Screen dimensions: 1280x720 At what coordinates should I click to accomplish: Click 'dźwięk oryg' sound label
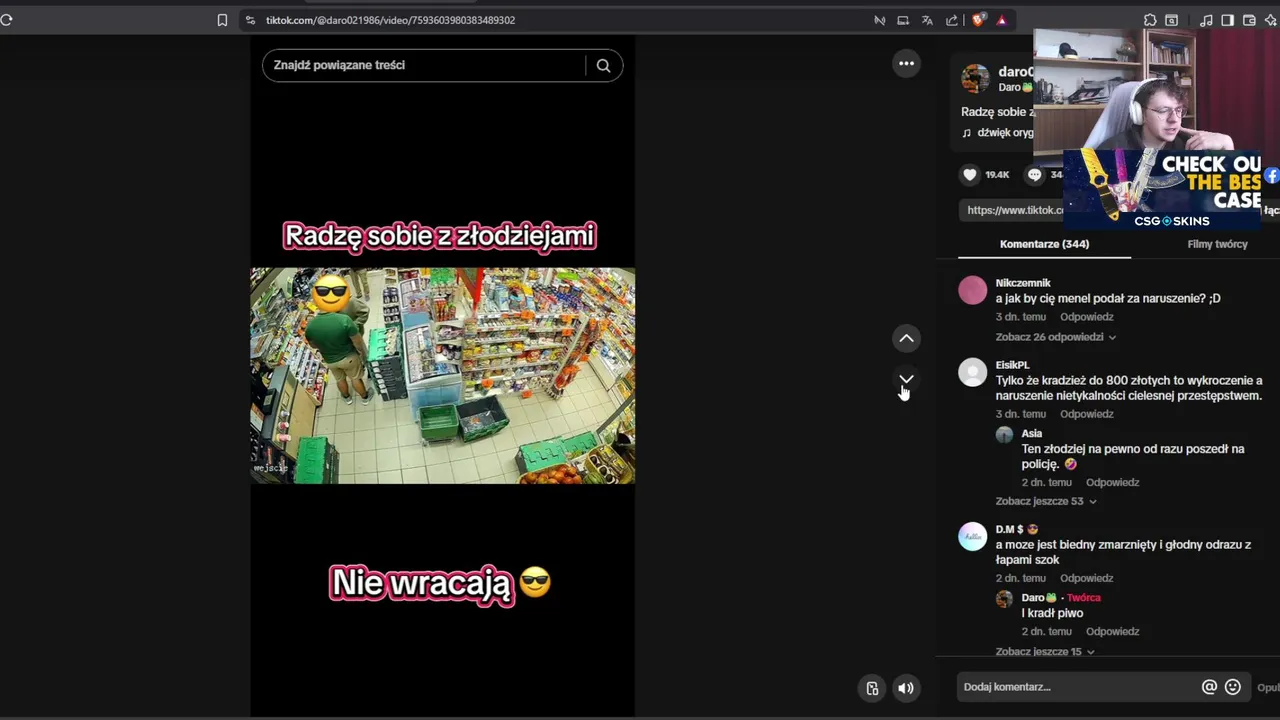1005,132
